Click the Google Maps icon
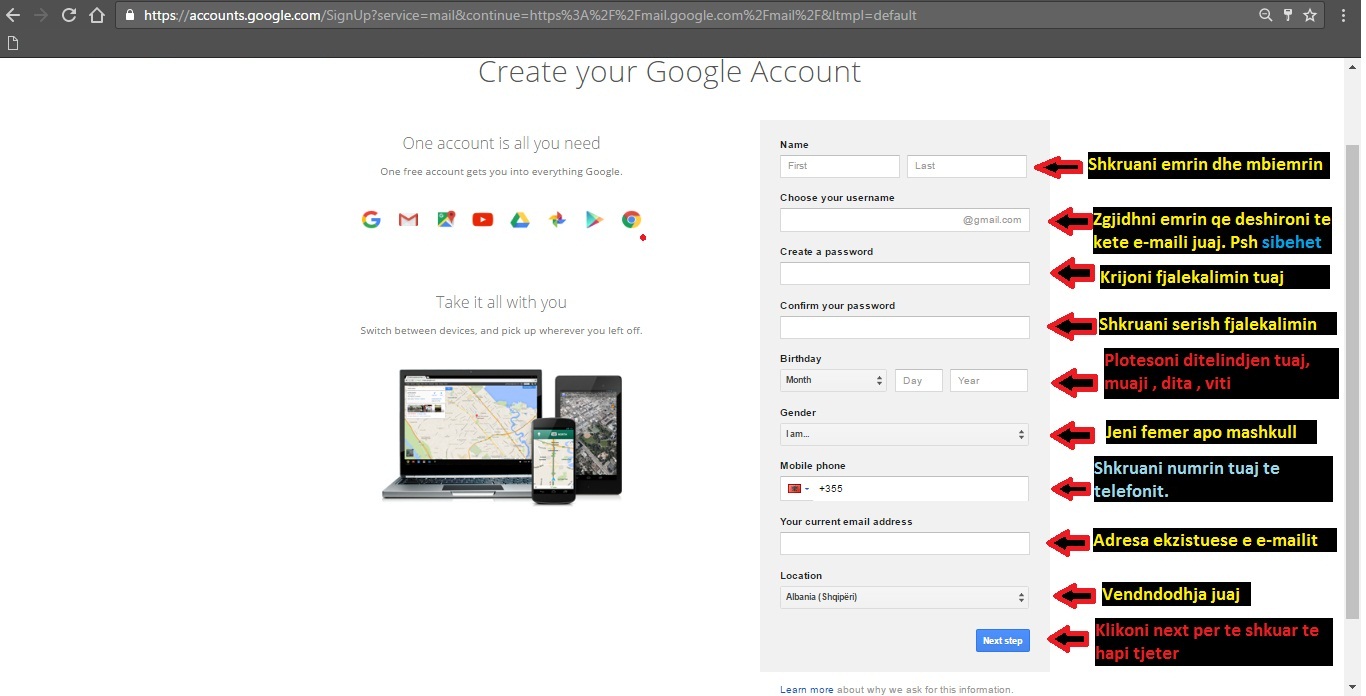 (x=446, y=219)
